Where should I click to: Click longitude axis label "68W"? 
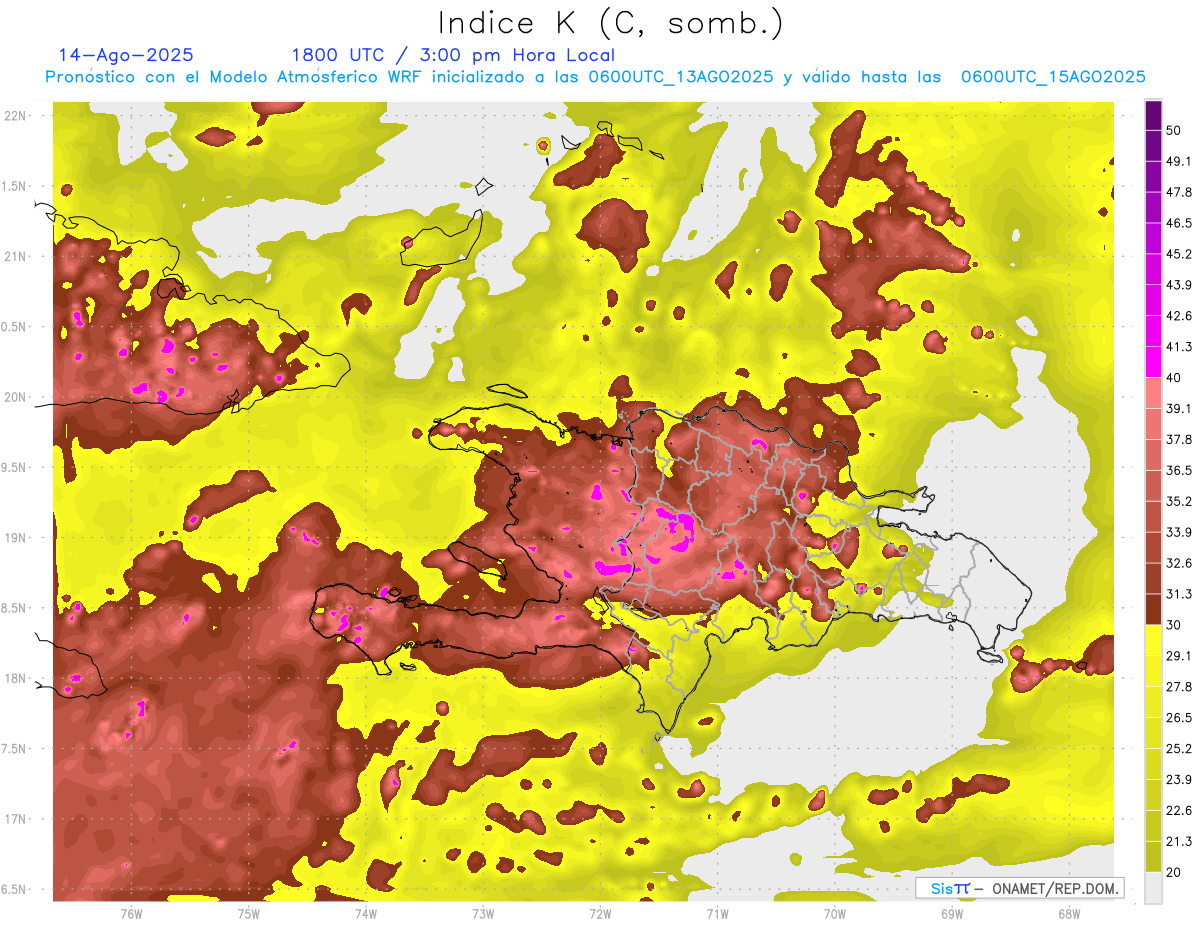[x=1068, y=914]
